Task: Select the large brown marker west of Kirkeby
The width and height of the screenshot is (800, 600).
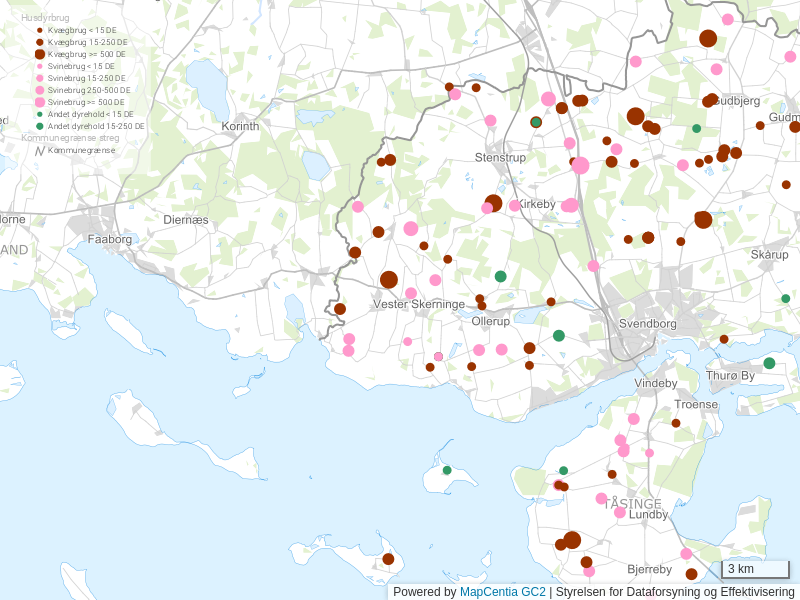Action: 493,203
